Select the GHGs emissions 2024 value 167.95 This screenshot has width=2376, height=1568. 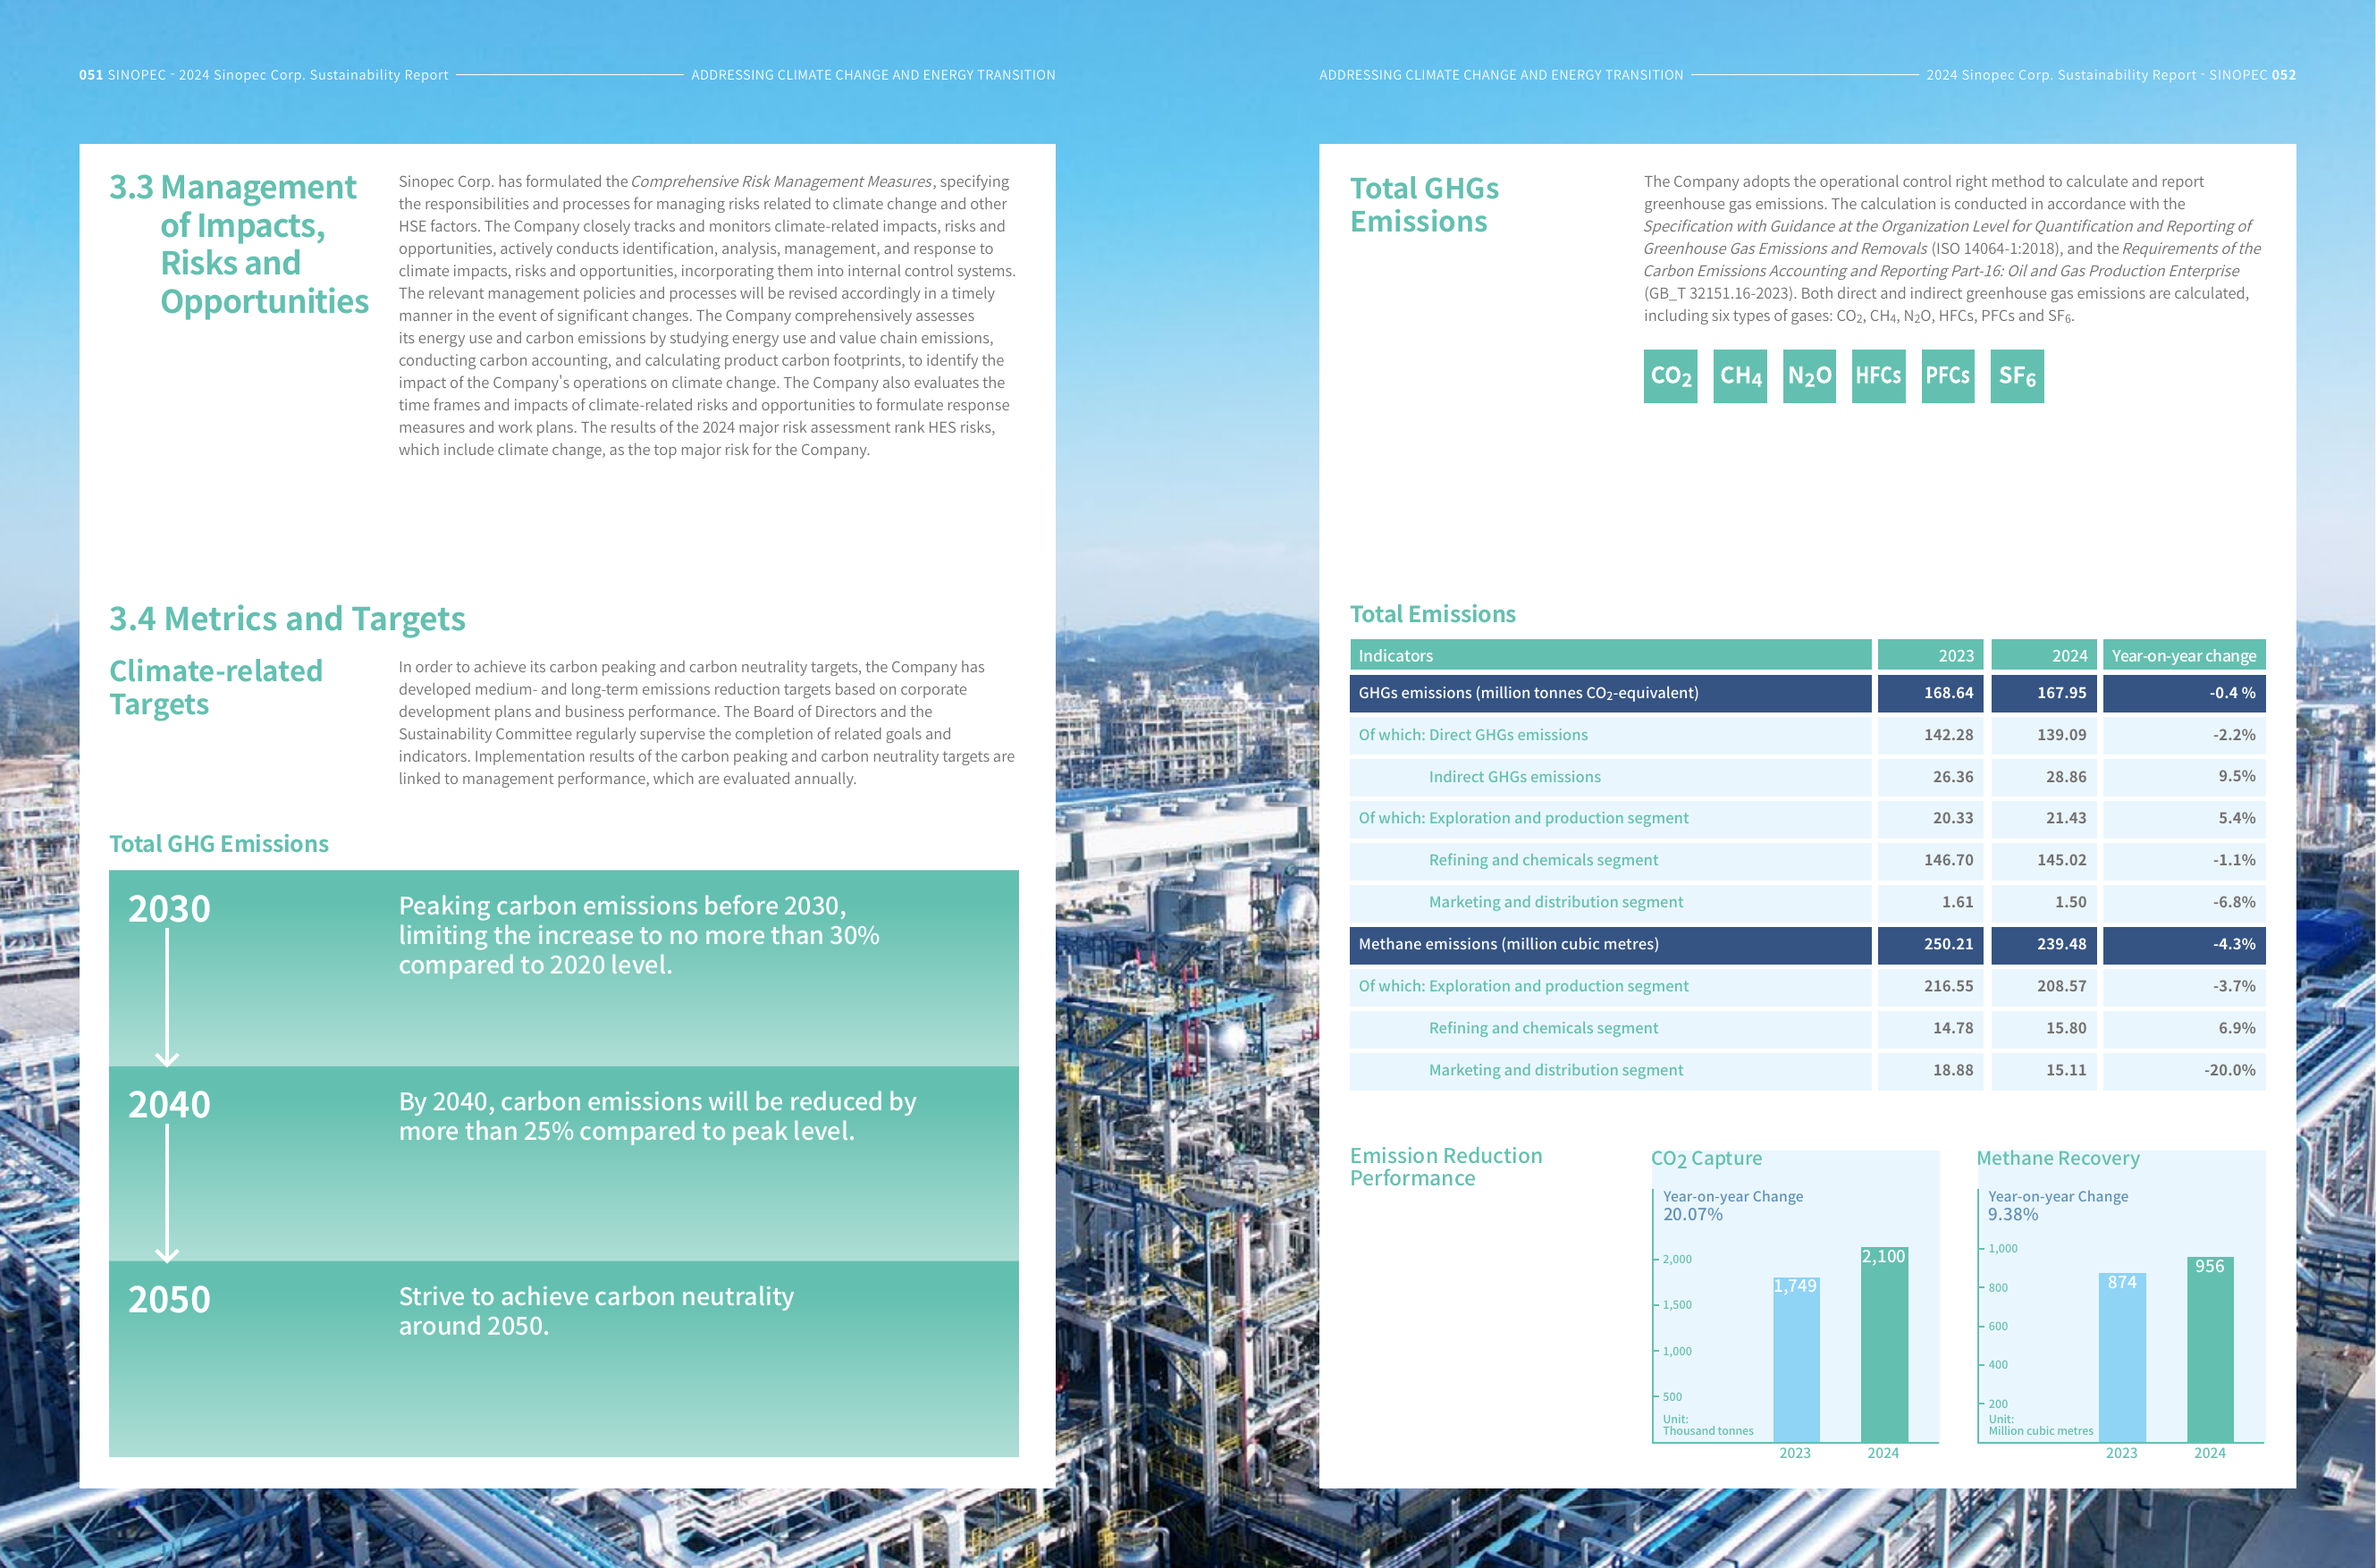(2062, 693)
